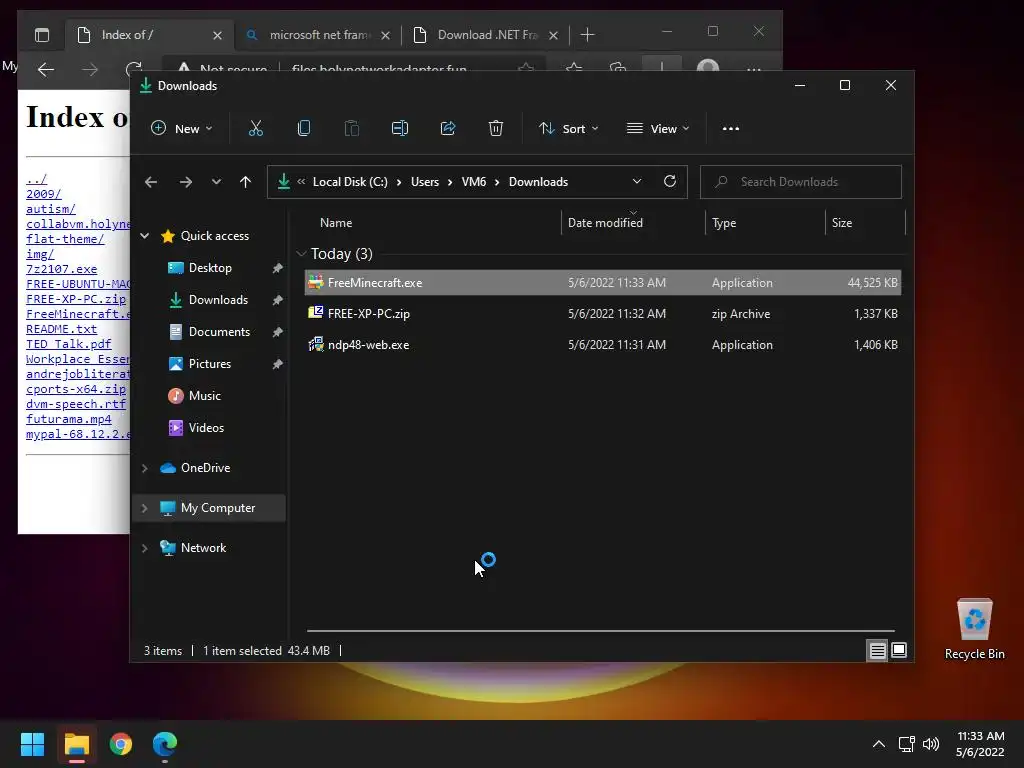The height and width of the screenshot is (768, 1024).
Task: Open volume speaker tray icon
Action: (931, 744)
